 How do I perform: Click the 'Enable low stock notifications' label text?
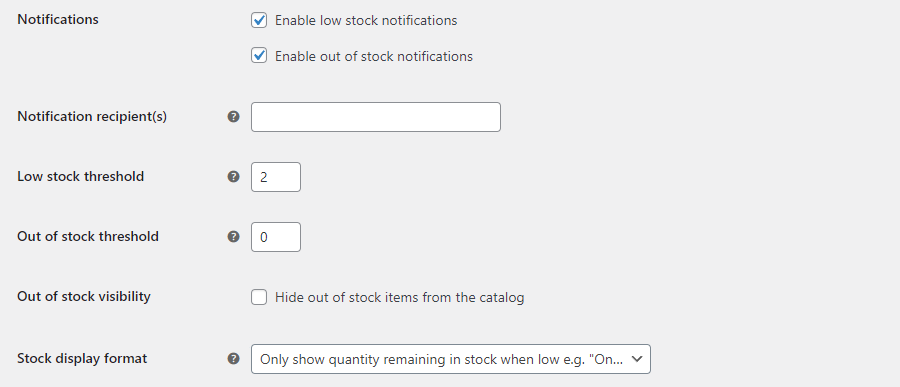366,21
